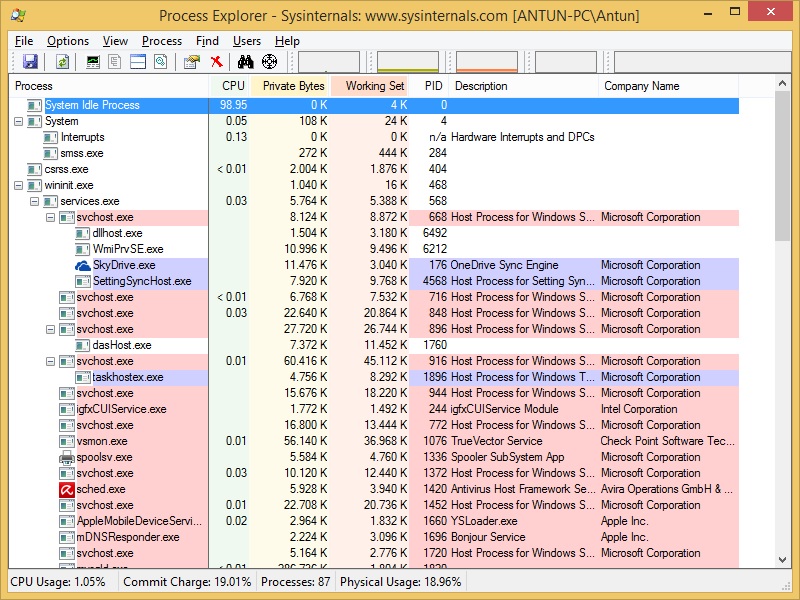800x600 pixels.
Task: Toggle the lower pane DLL view
Action: click(x=139, y=61)
